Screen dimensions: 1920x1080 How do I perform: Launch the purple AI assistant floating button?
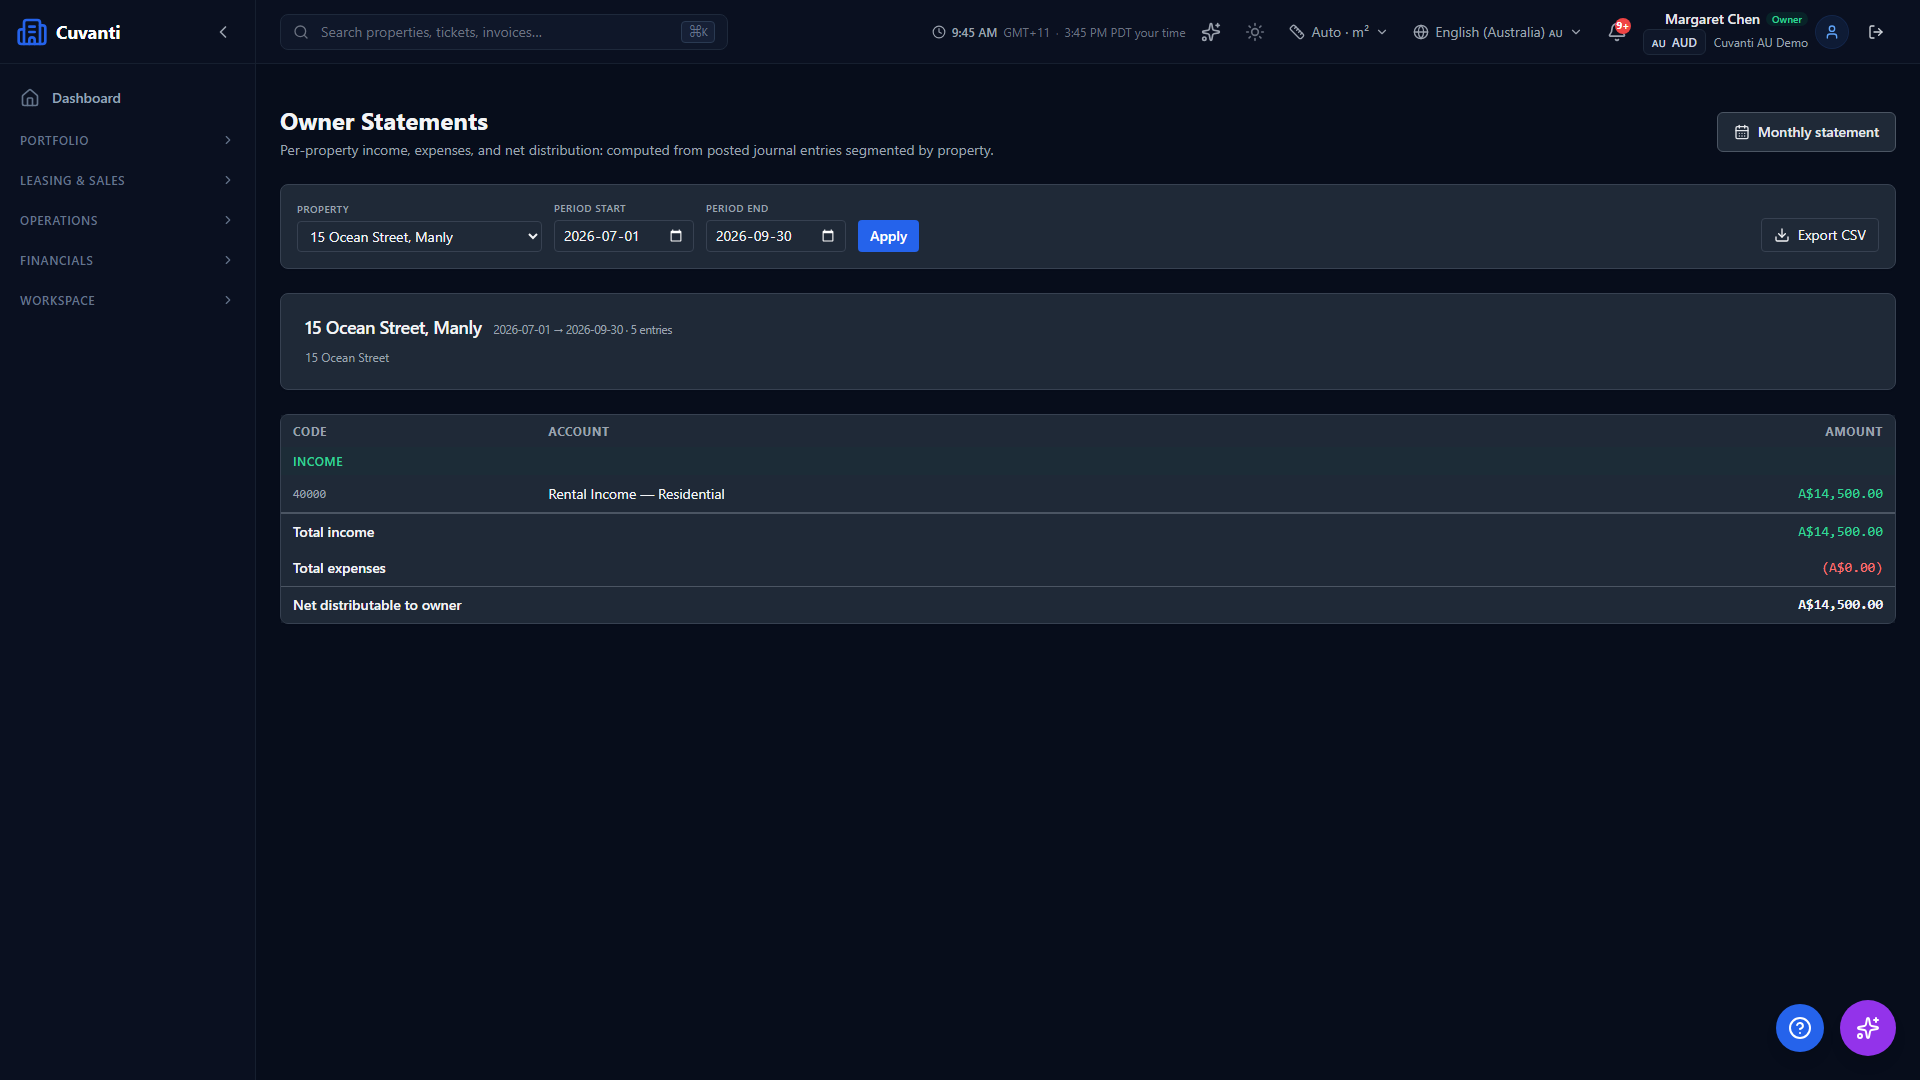1868,1028
